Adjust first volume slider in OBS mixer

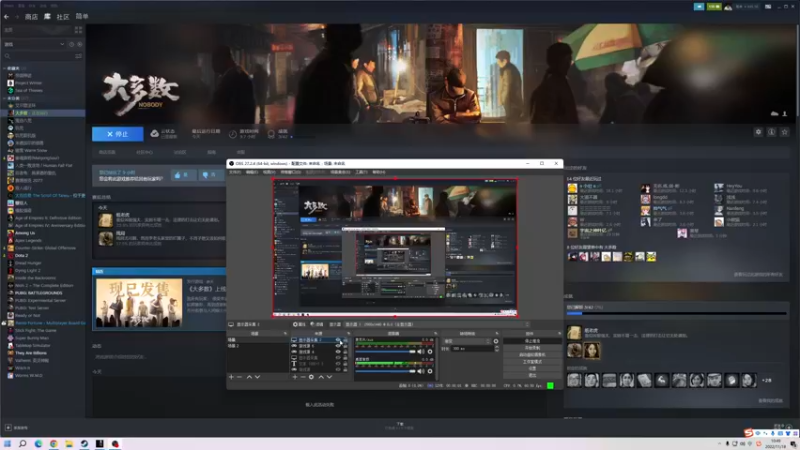click(x=385, y=352)
